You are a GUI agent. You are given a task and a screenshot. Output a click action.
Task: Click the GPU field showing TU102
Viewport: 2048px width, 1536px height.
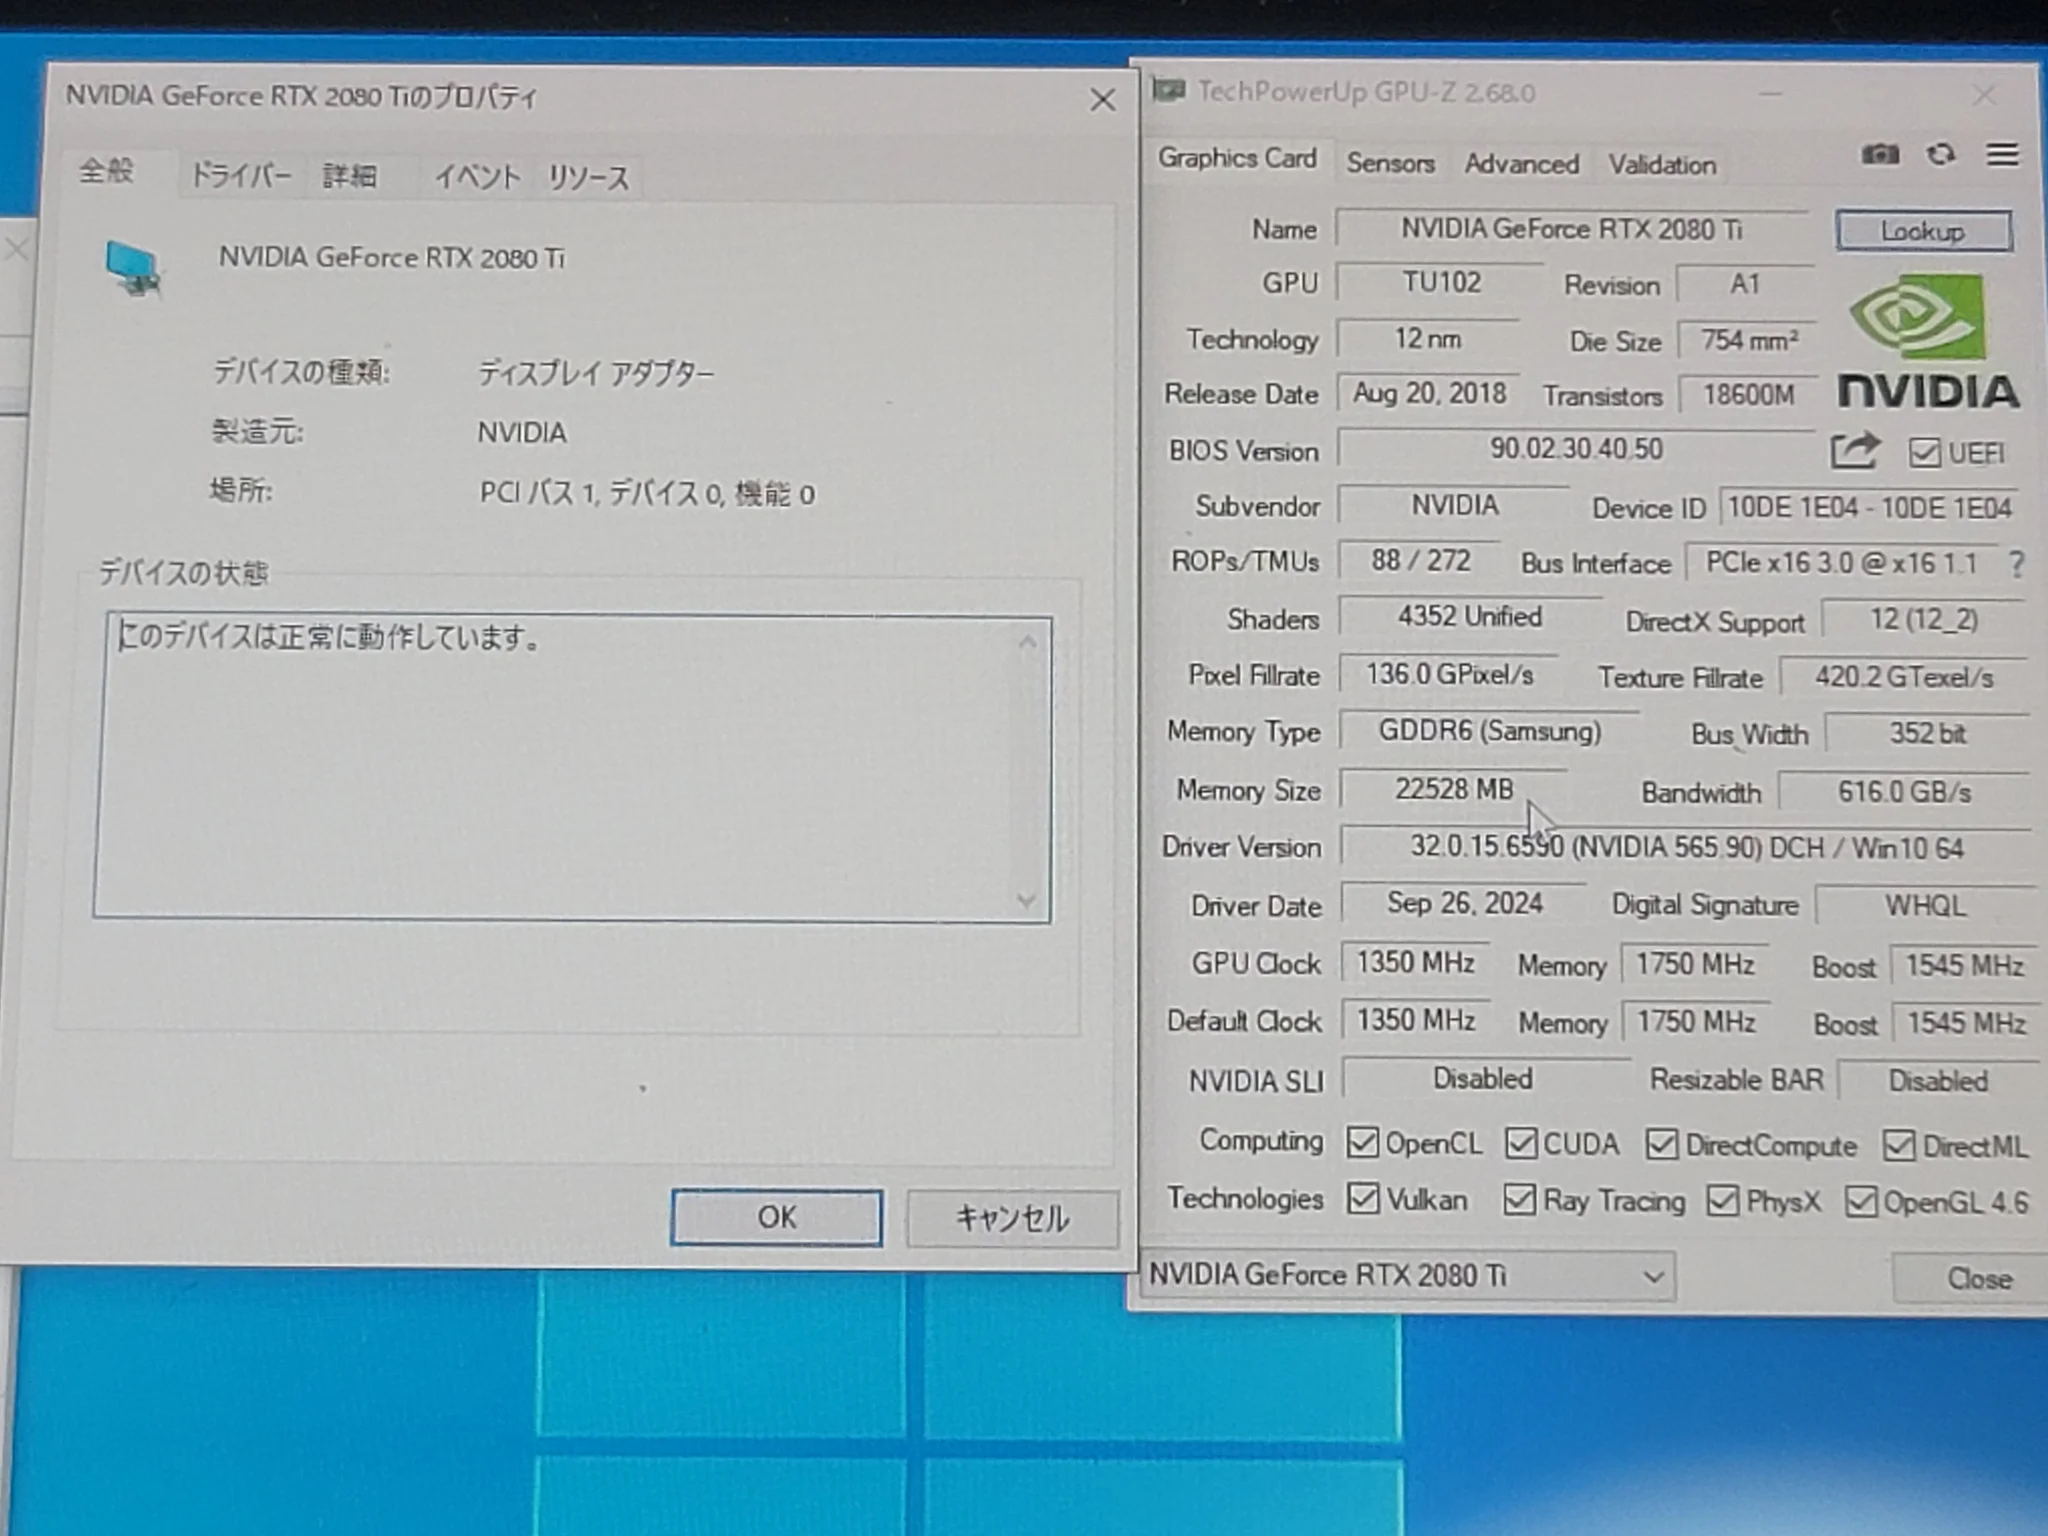coord(1440,283)
